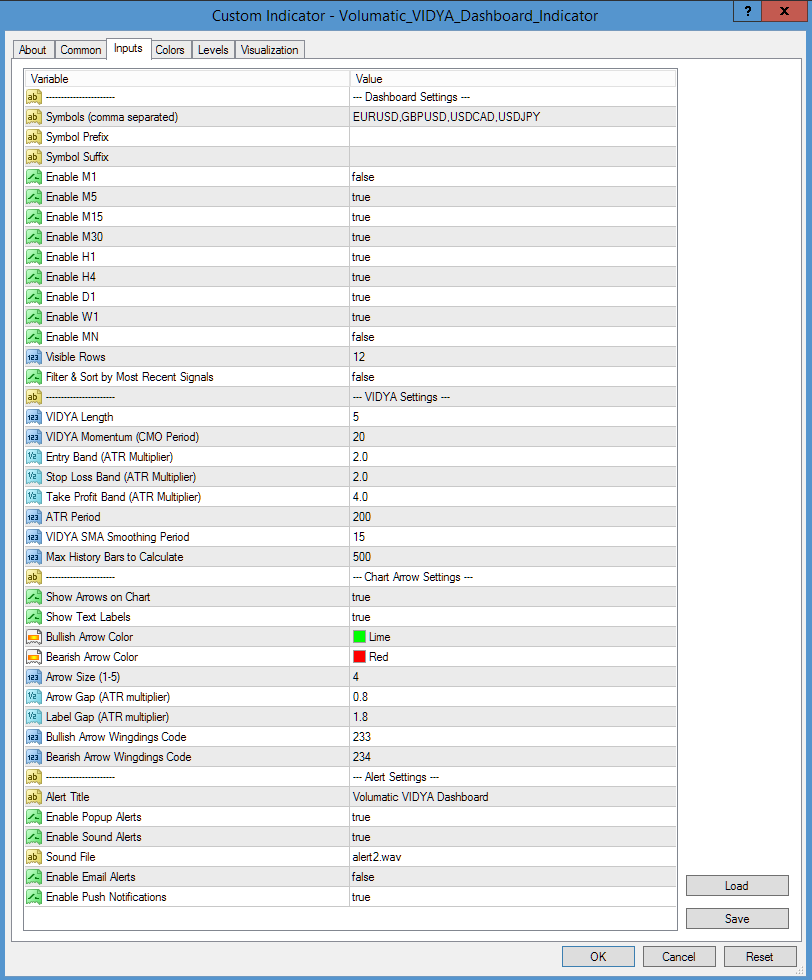Click the --- VIDYA Settings --- value cell
This screenshot has width=812, height=980.
(x=513, y=397)
